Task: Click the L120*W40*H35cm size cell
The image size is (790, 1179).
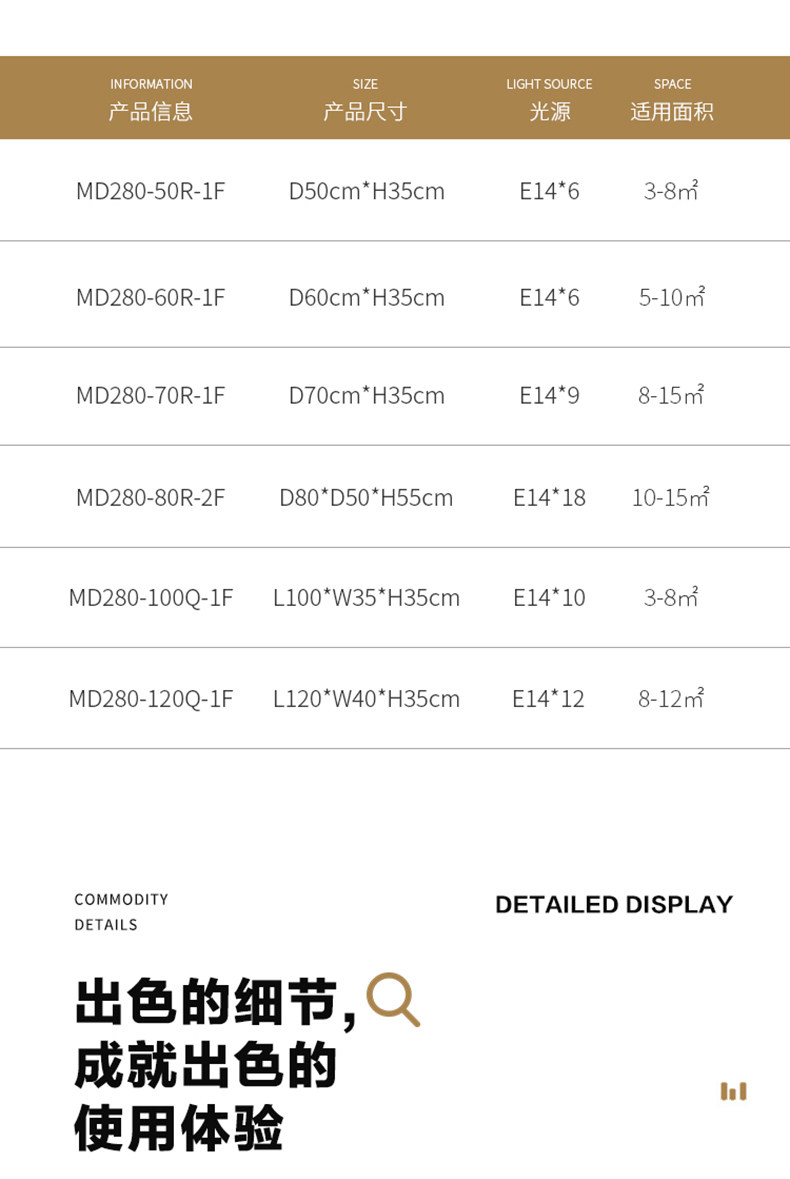Action: coord(366,699)
